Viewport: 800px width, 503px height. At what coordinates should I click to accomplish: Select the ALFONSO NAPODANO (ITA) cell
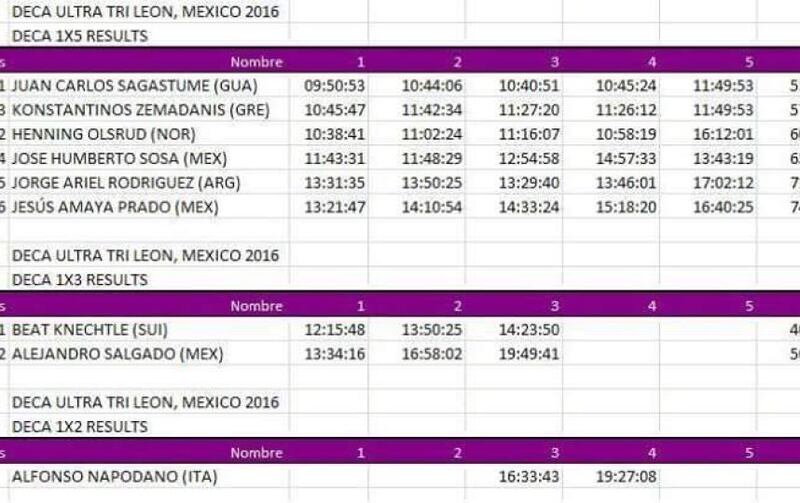coord(149,476)
